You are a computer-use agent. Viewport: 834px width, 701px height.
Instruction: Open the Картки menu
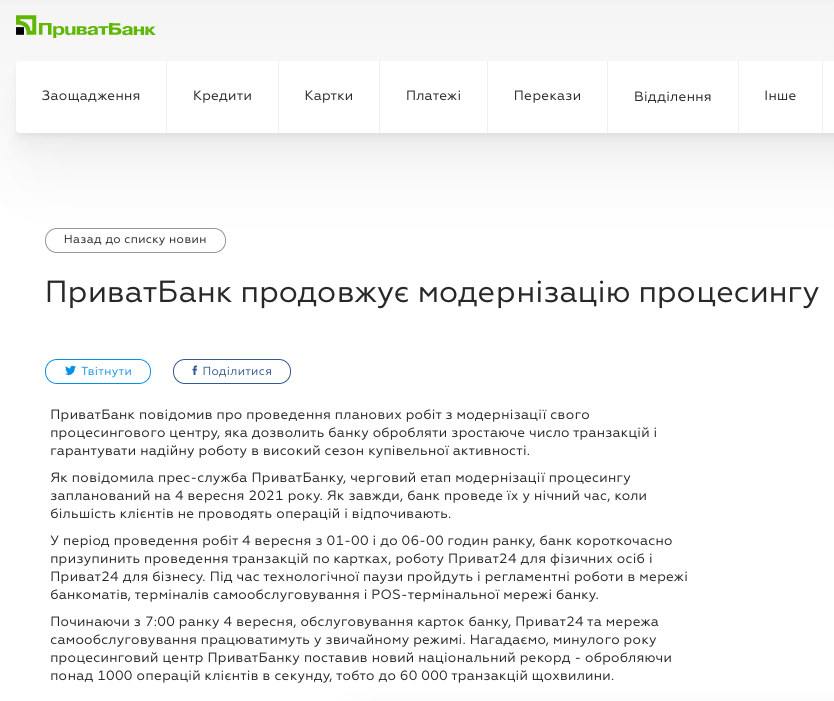(329, 96)
